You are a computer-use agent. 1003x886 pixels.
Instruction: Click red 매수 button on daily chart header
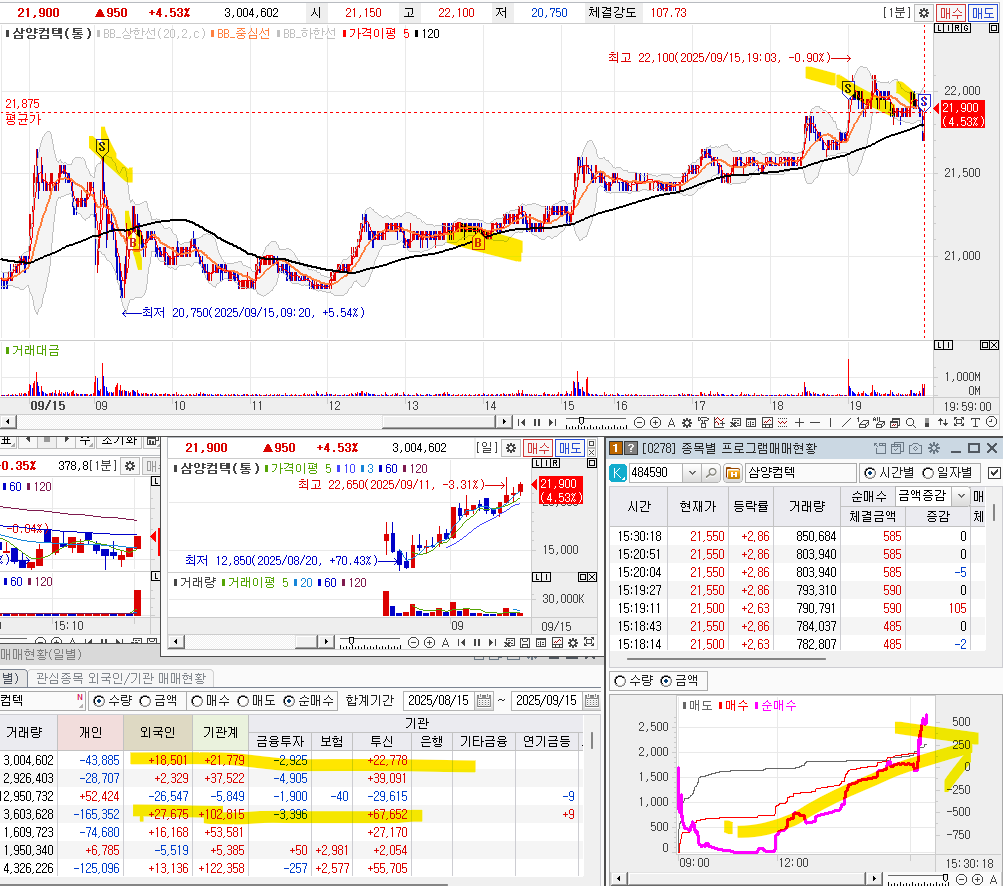(x=538, y=448)
